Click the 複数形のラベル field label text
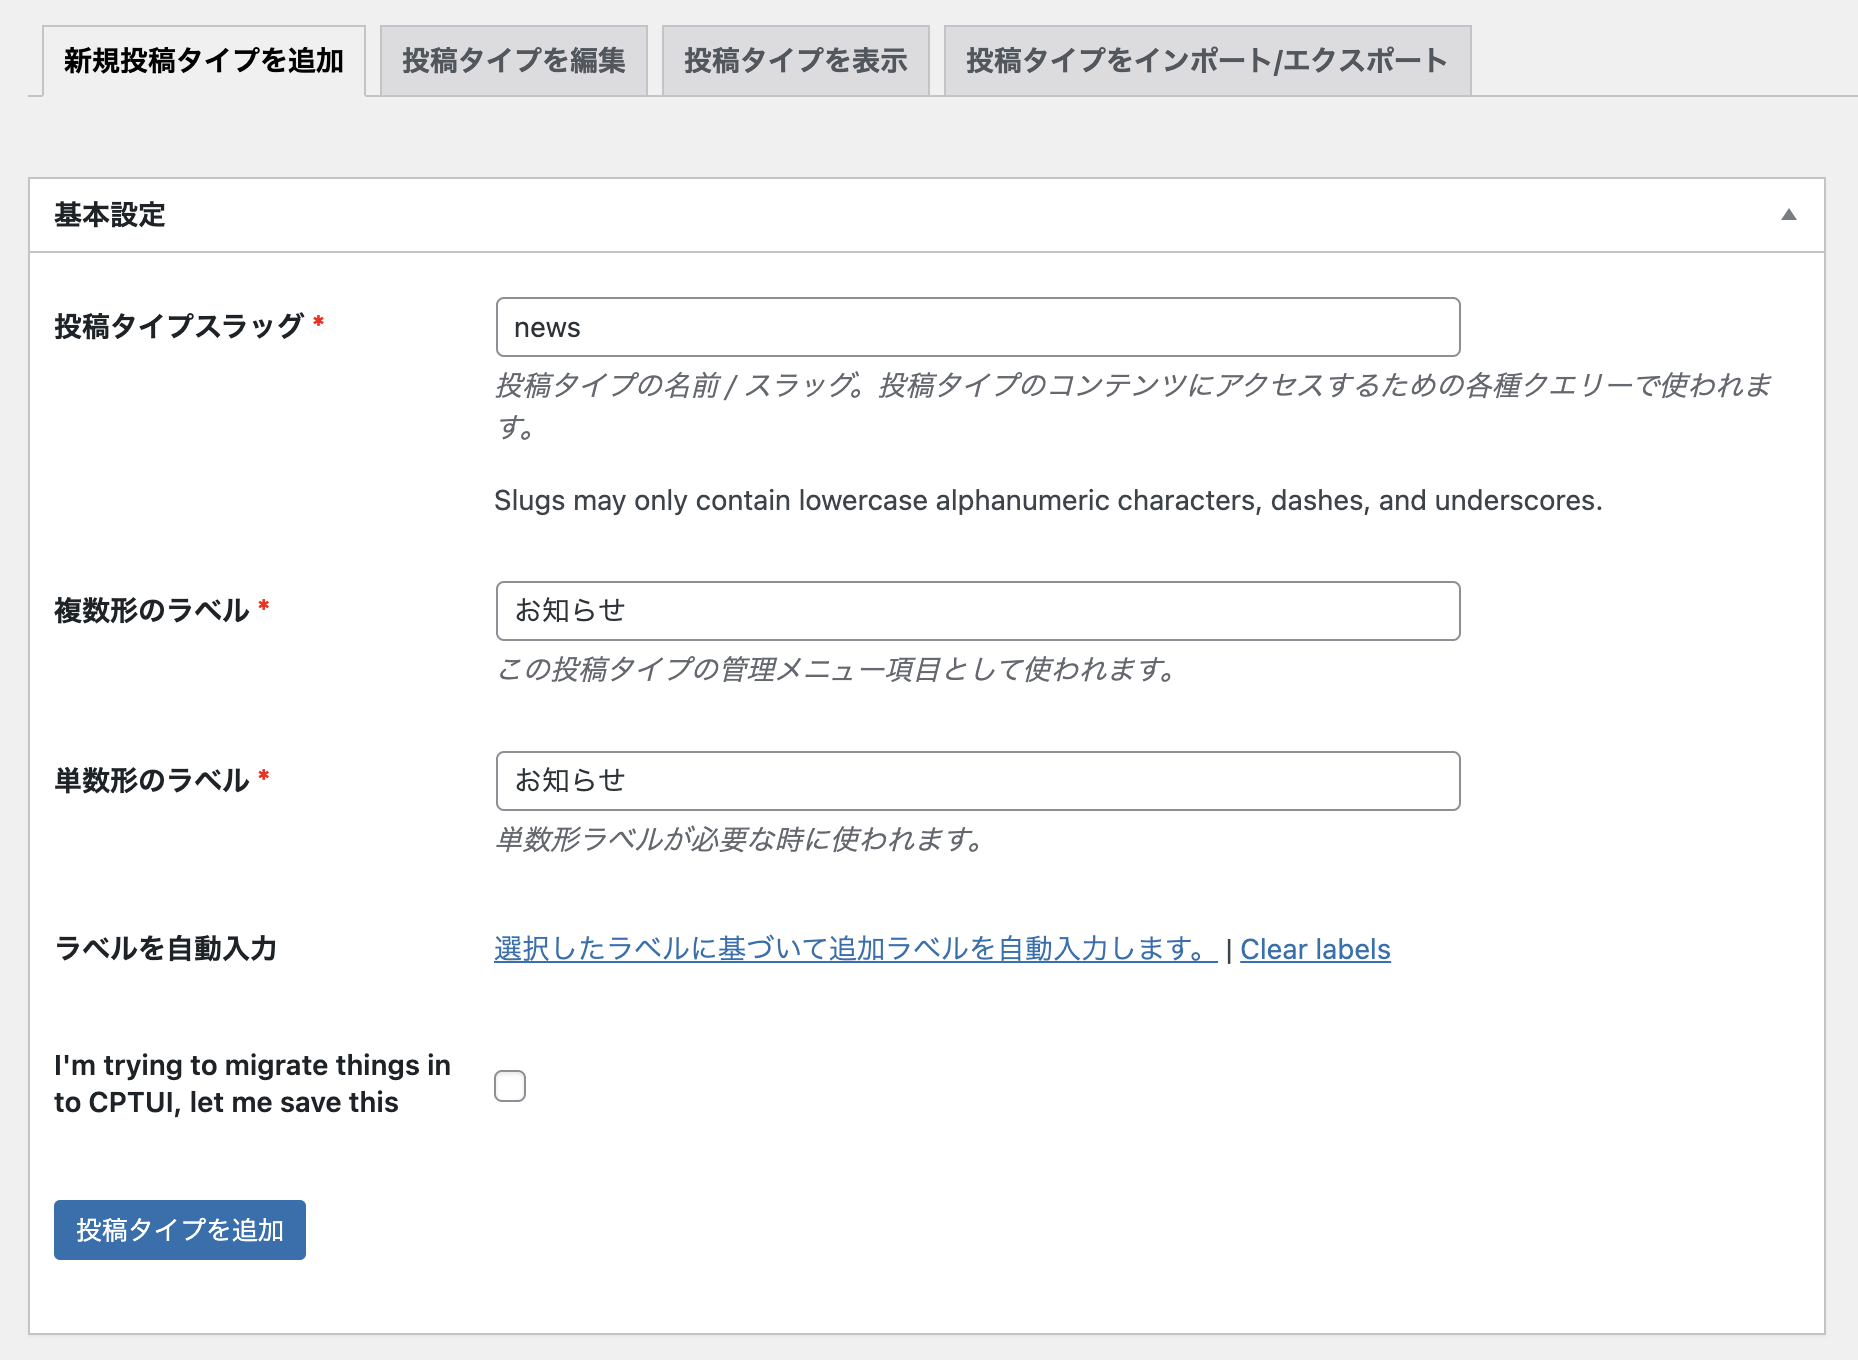 [x=151, y=610]
